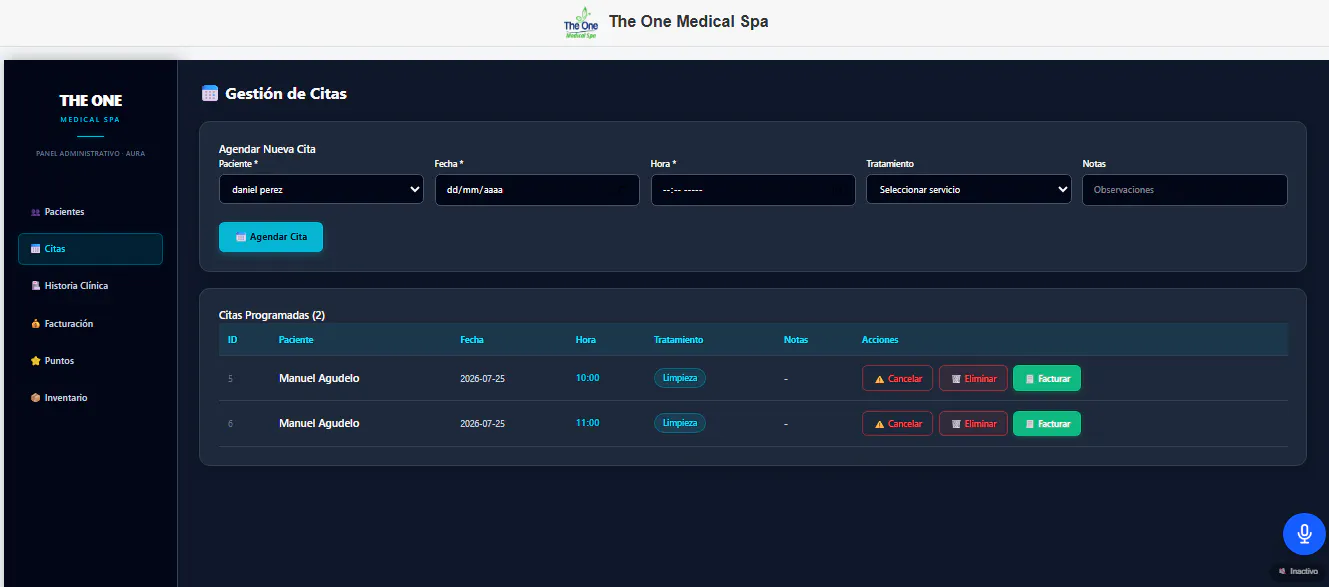The height and width of the screenshot is (587, 1329).
Task: Click the Limpieza tag in row 5
Action: coord(680,378)
